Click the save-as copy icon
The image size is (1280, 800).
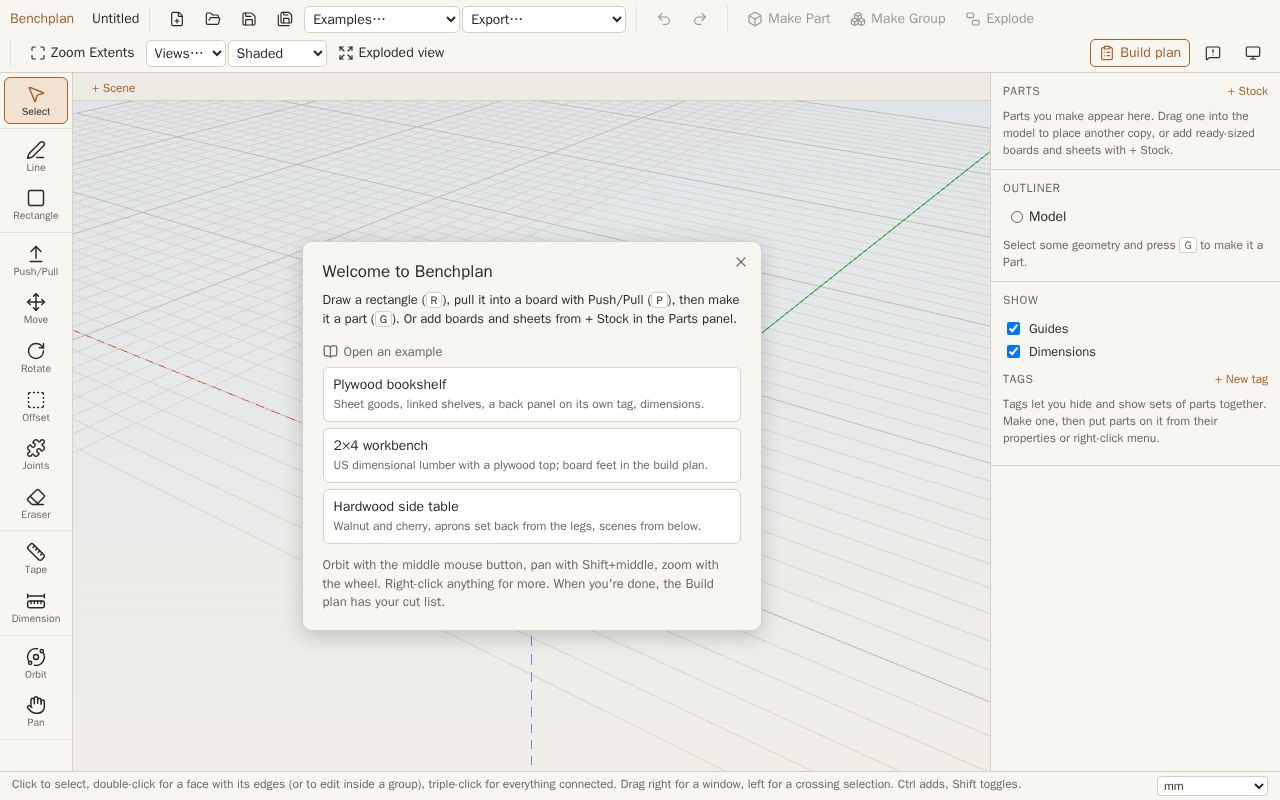(285, 19)
